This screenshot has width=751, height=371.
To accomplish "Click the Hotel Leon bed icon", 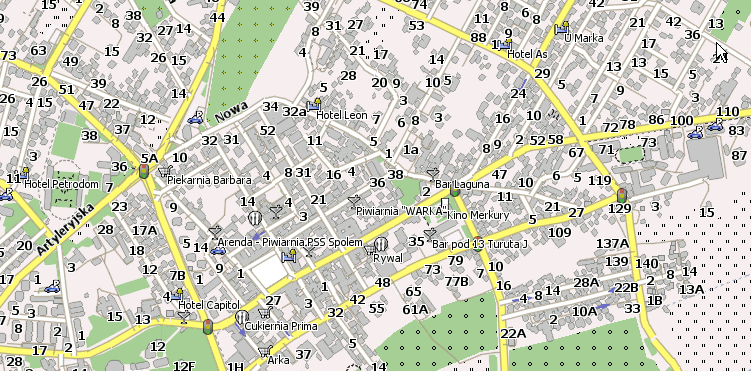I will click(x=314, y=104).
